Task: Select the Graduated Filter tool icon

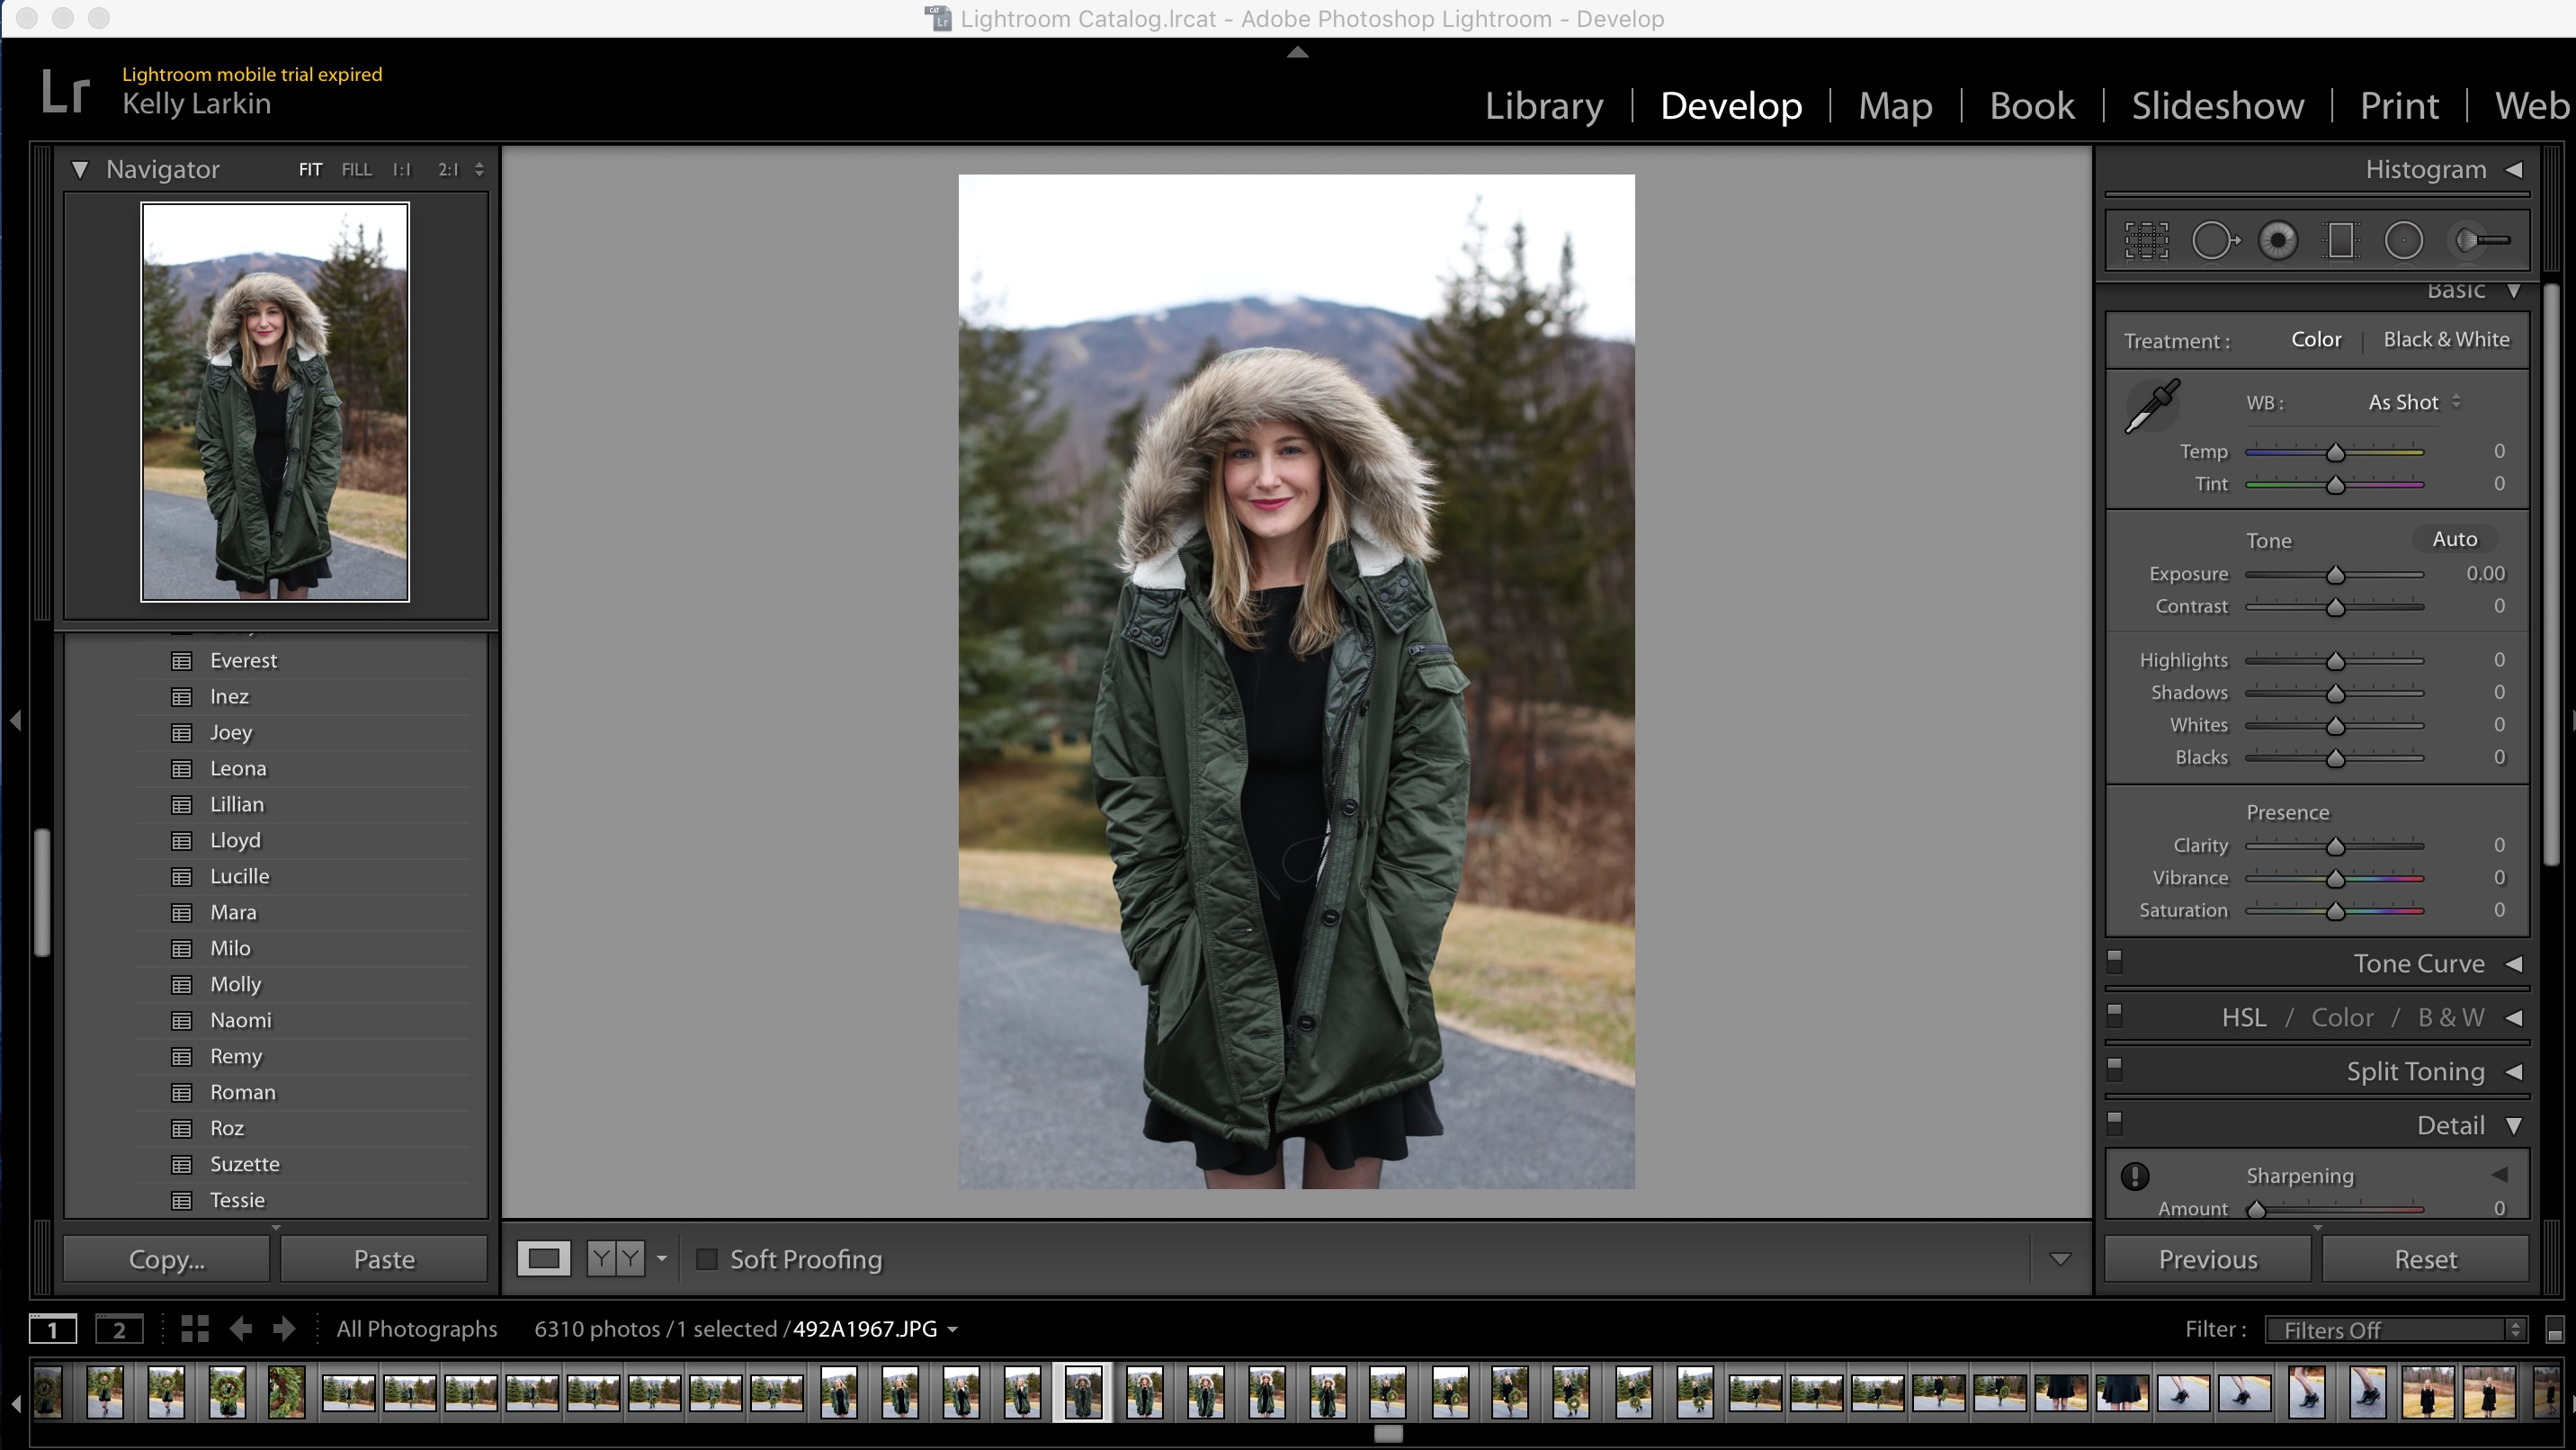Action: coord(2340,238)
